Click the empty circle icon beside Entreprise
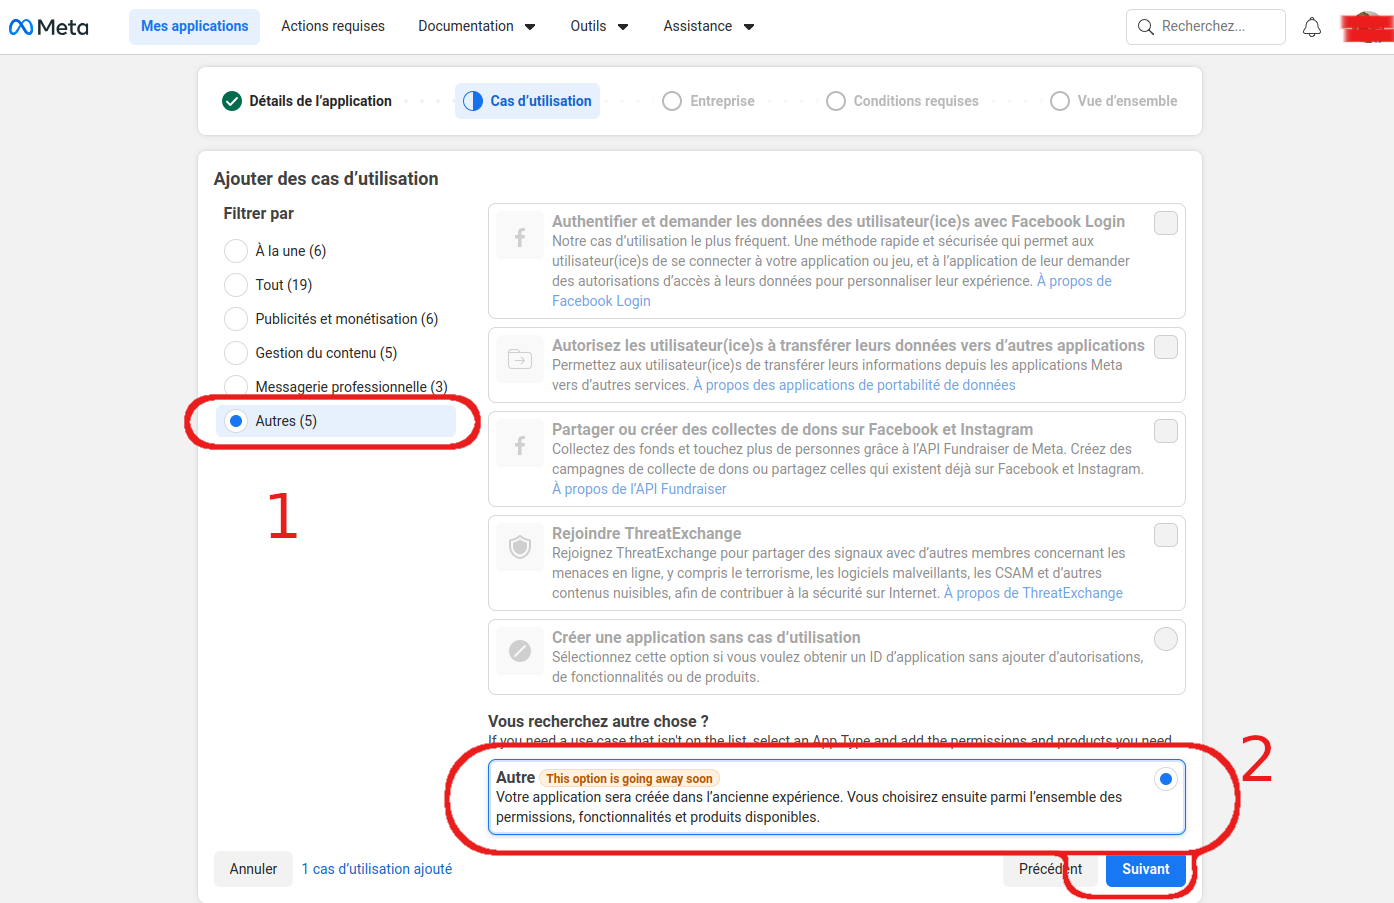Screen dimensions: 1394x903 pyautogui.click(x=672, y=101)
